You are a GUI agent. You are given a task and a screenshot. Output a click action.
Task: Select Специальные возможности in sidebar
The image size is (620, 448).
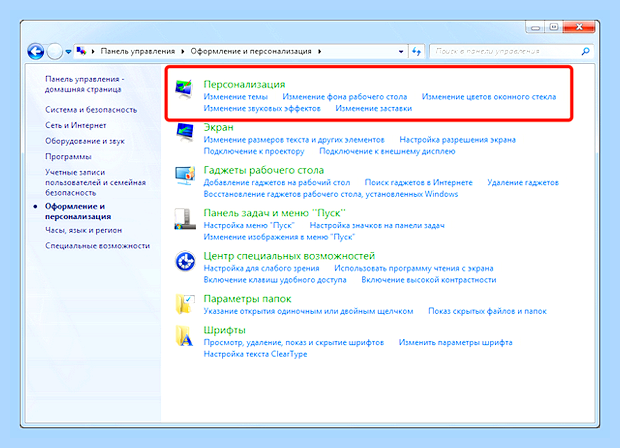tap(97, 246)
